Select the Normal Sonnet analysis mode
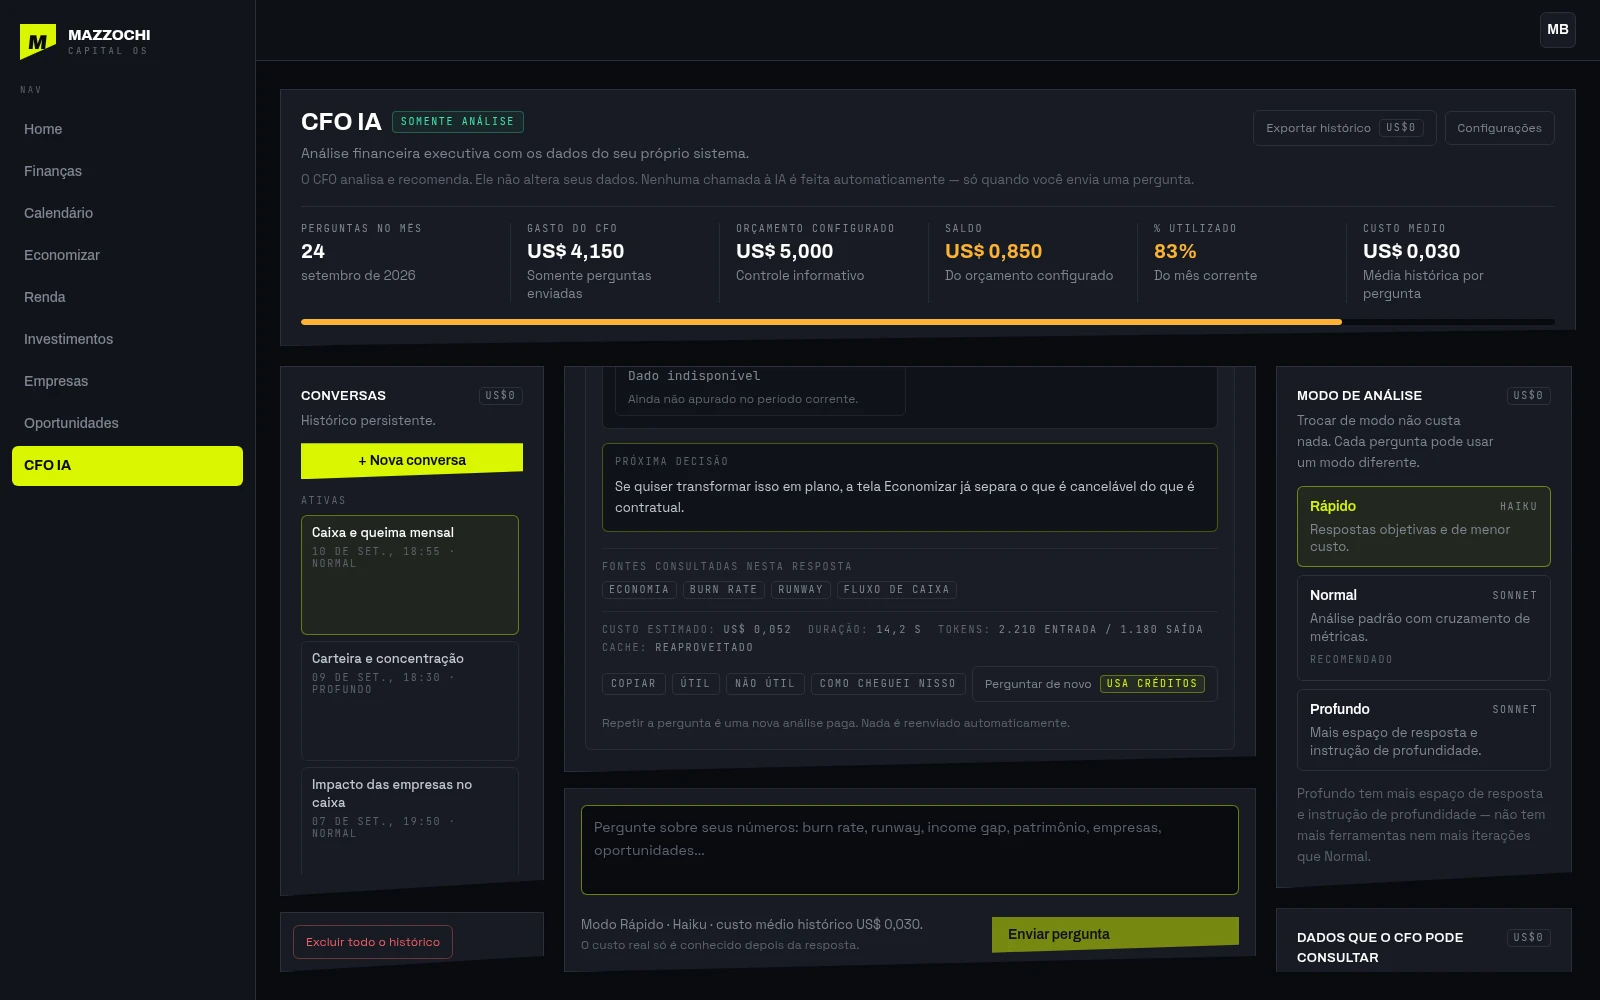This screenshot has height=1000, width=1600. [1424, 628]
